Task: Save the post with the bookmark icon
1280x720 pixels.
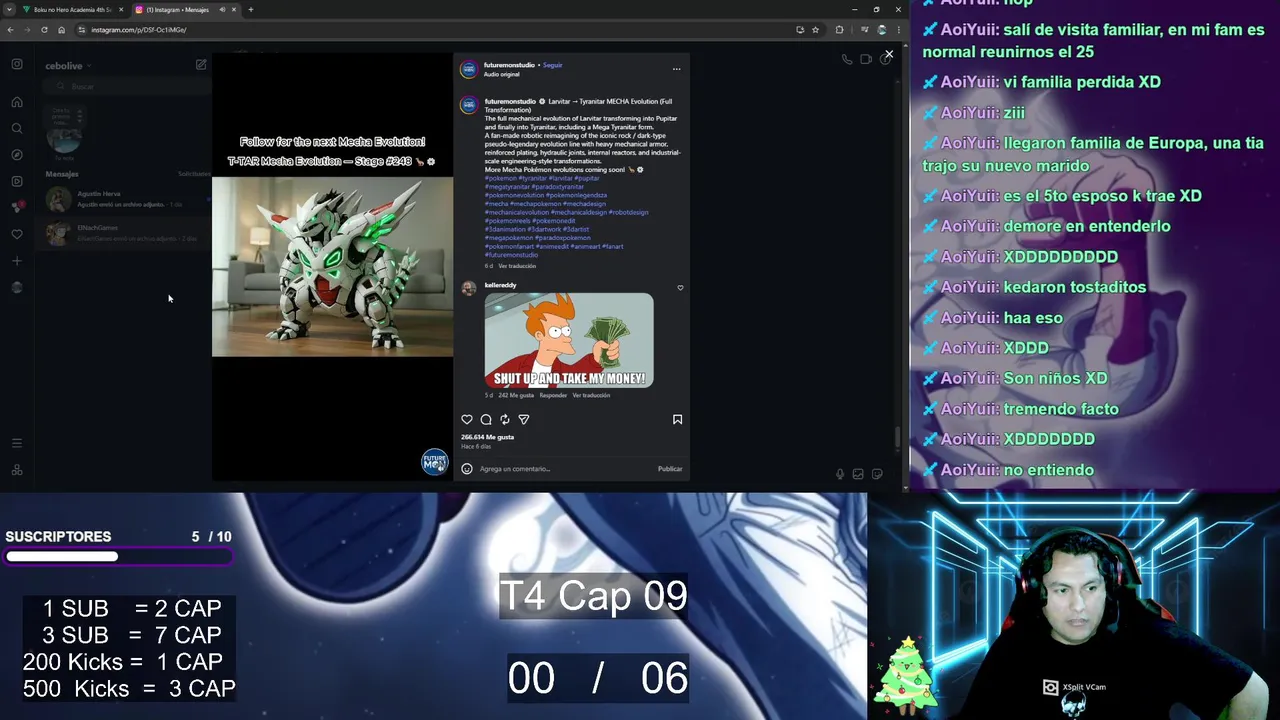Action: click(677, 420)
